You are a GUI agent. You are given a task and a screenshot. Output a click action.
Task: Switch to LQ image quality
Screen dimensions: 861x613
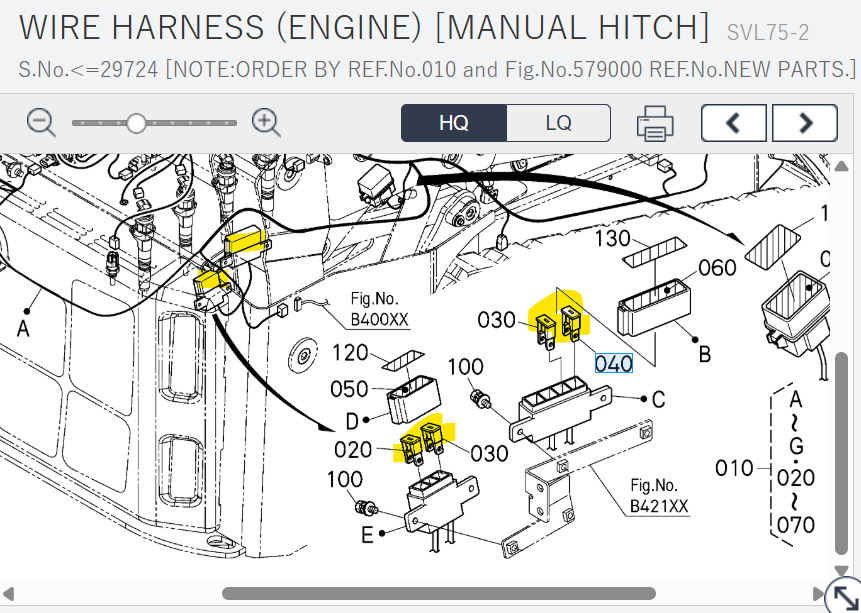(558, 123)
